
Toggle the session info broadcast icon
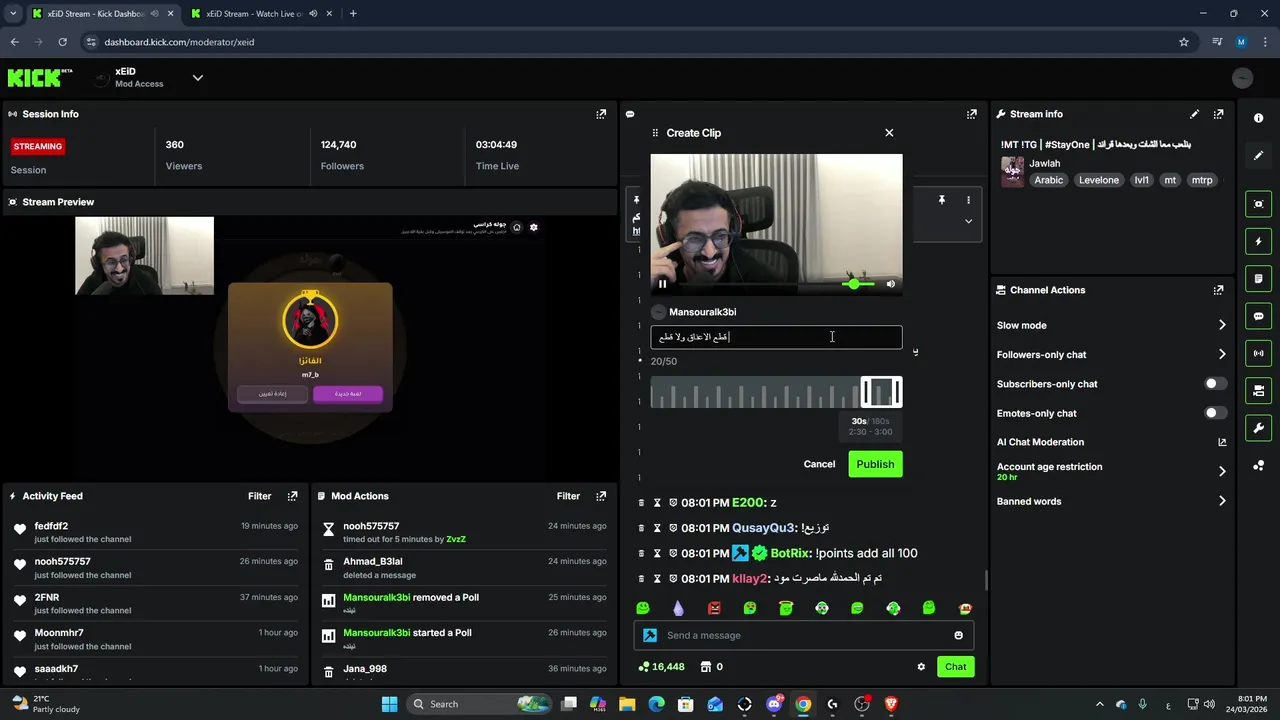coord(1258,353)
